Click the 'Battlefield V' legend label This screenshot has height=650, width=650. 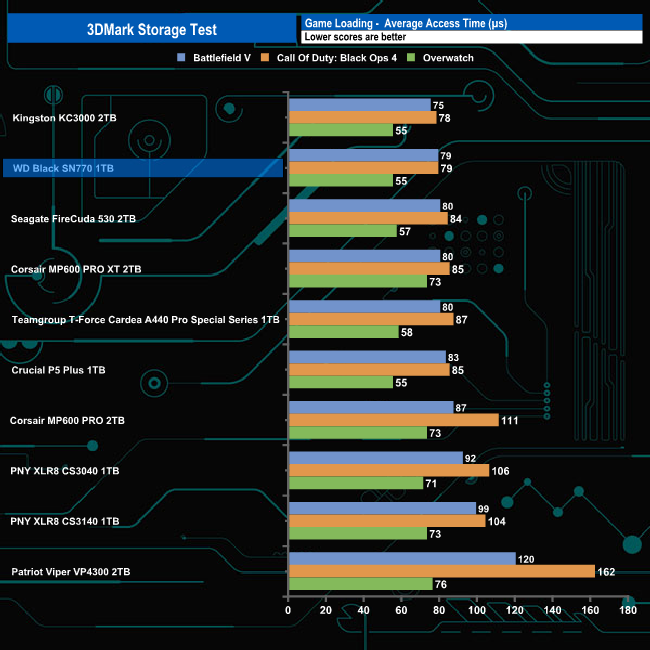tap(222, 58)
